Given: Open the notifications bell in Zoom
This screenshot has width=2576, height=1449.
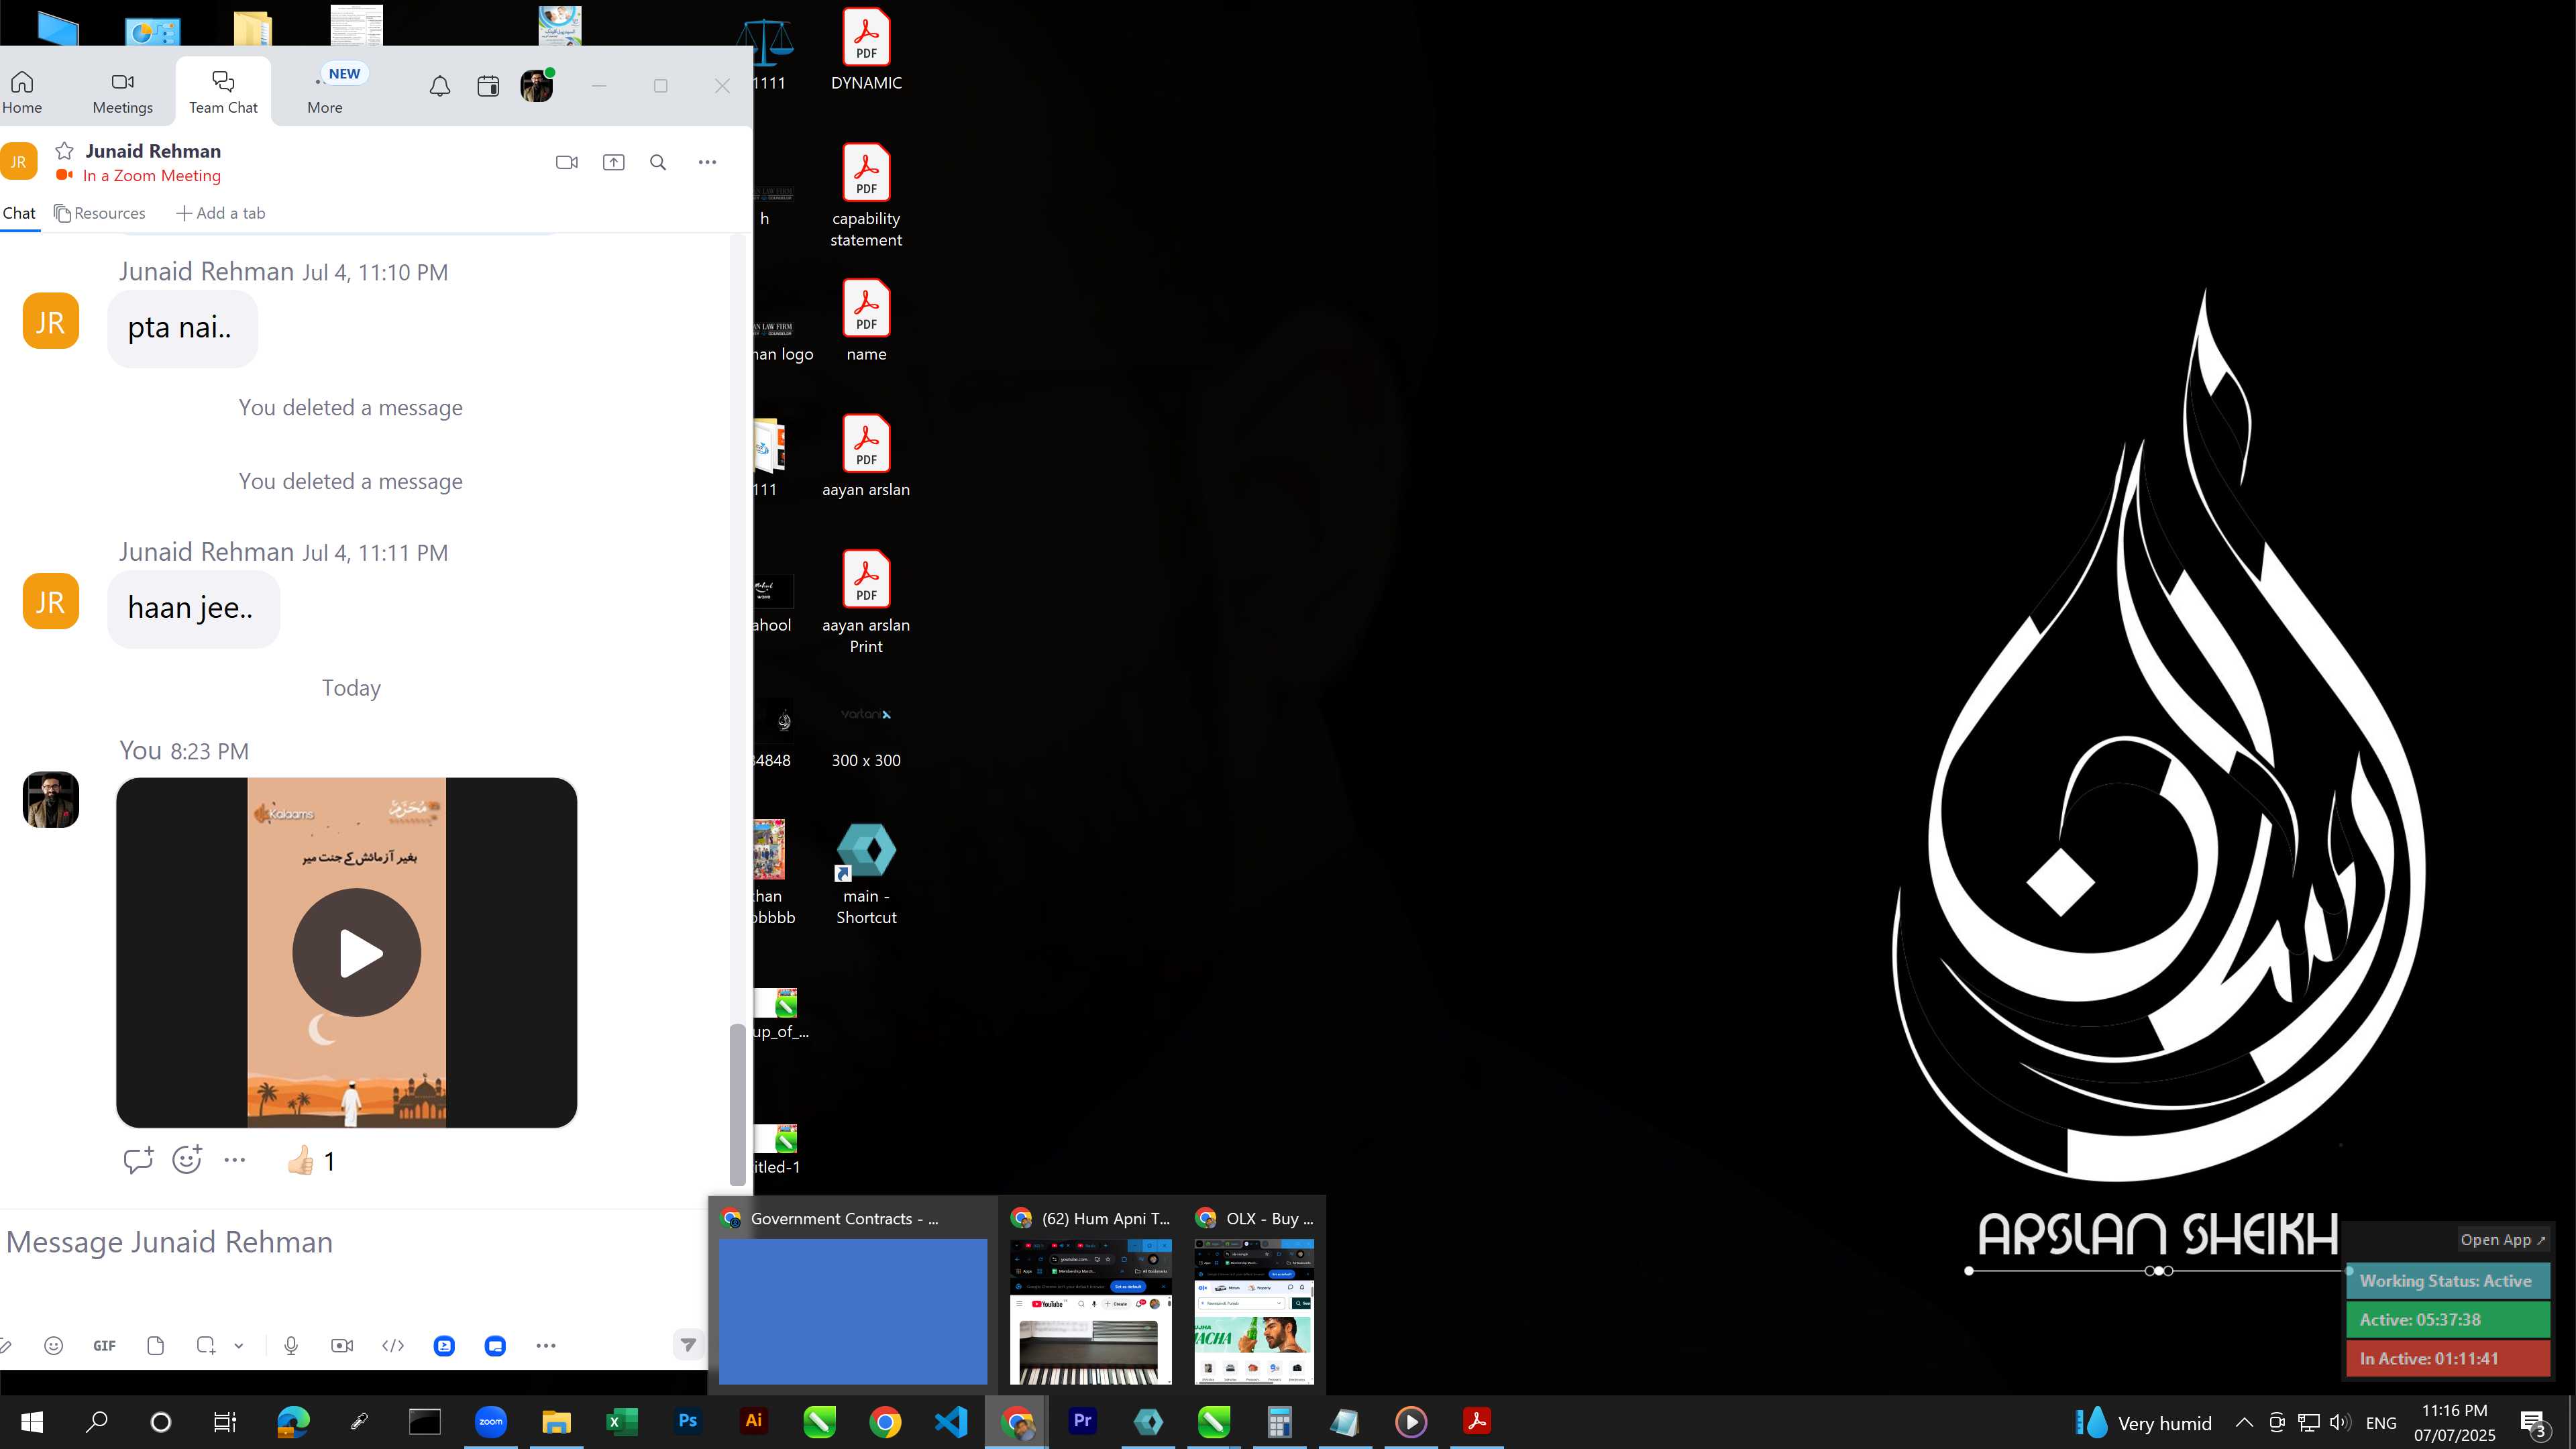Looking at the screenshot, I should coord(440,86).
